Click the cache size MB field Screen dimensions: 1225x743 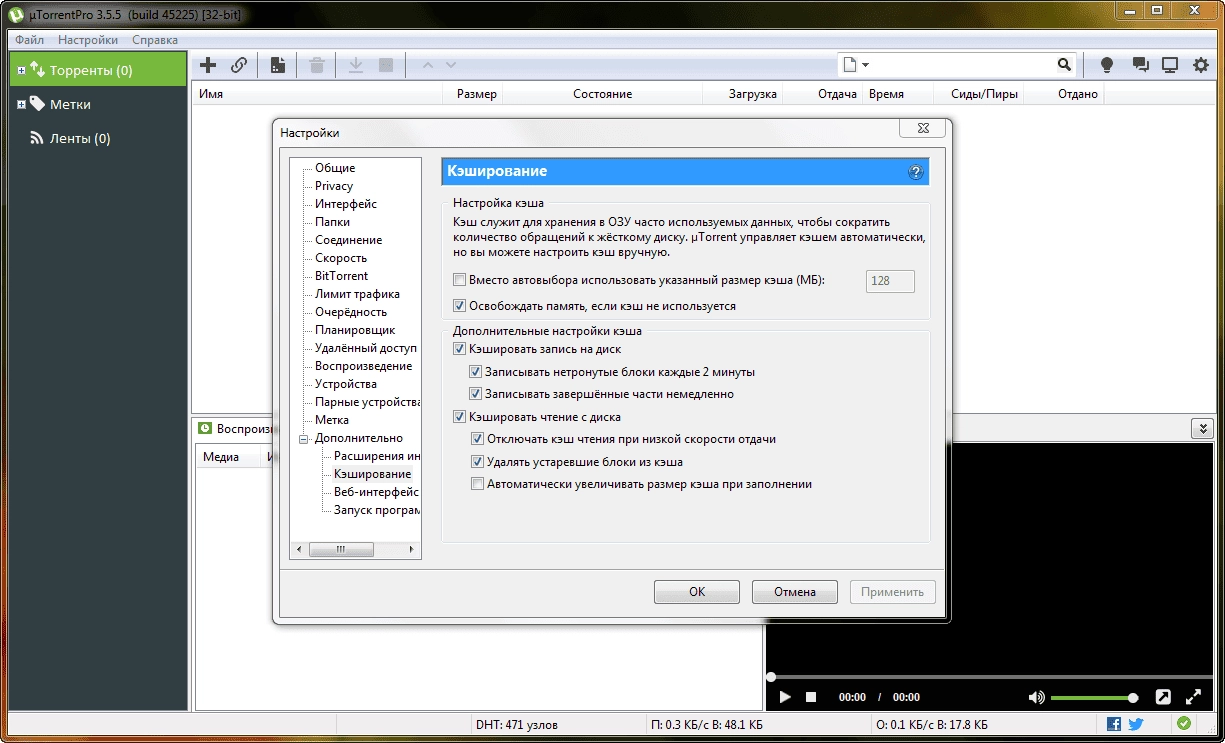pyautogui.click(x=890, y=281)
